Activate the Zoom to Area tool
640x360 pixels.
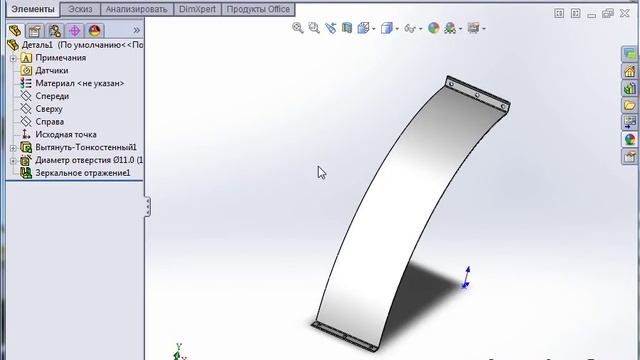314,28
